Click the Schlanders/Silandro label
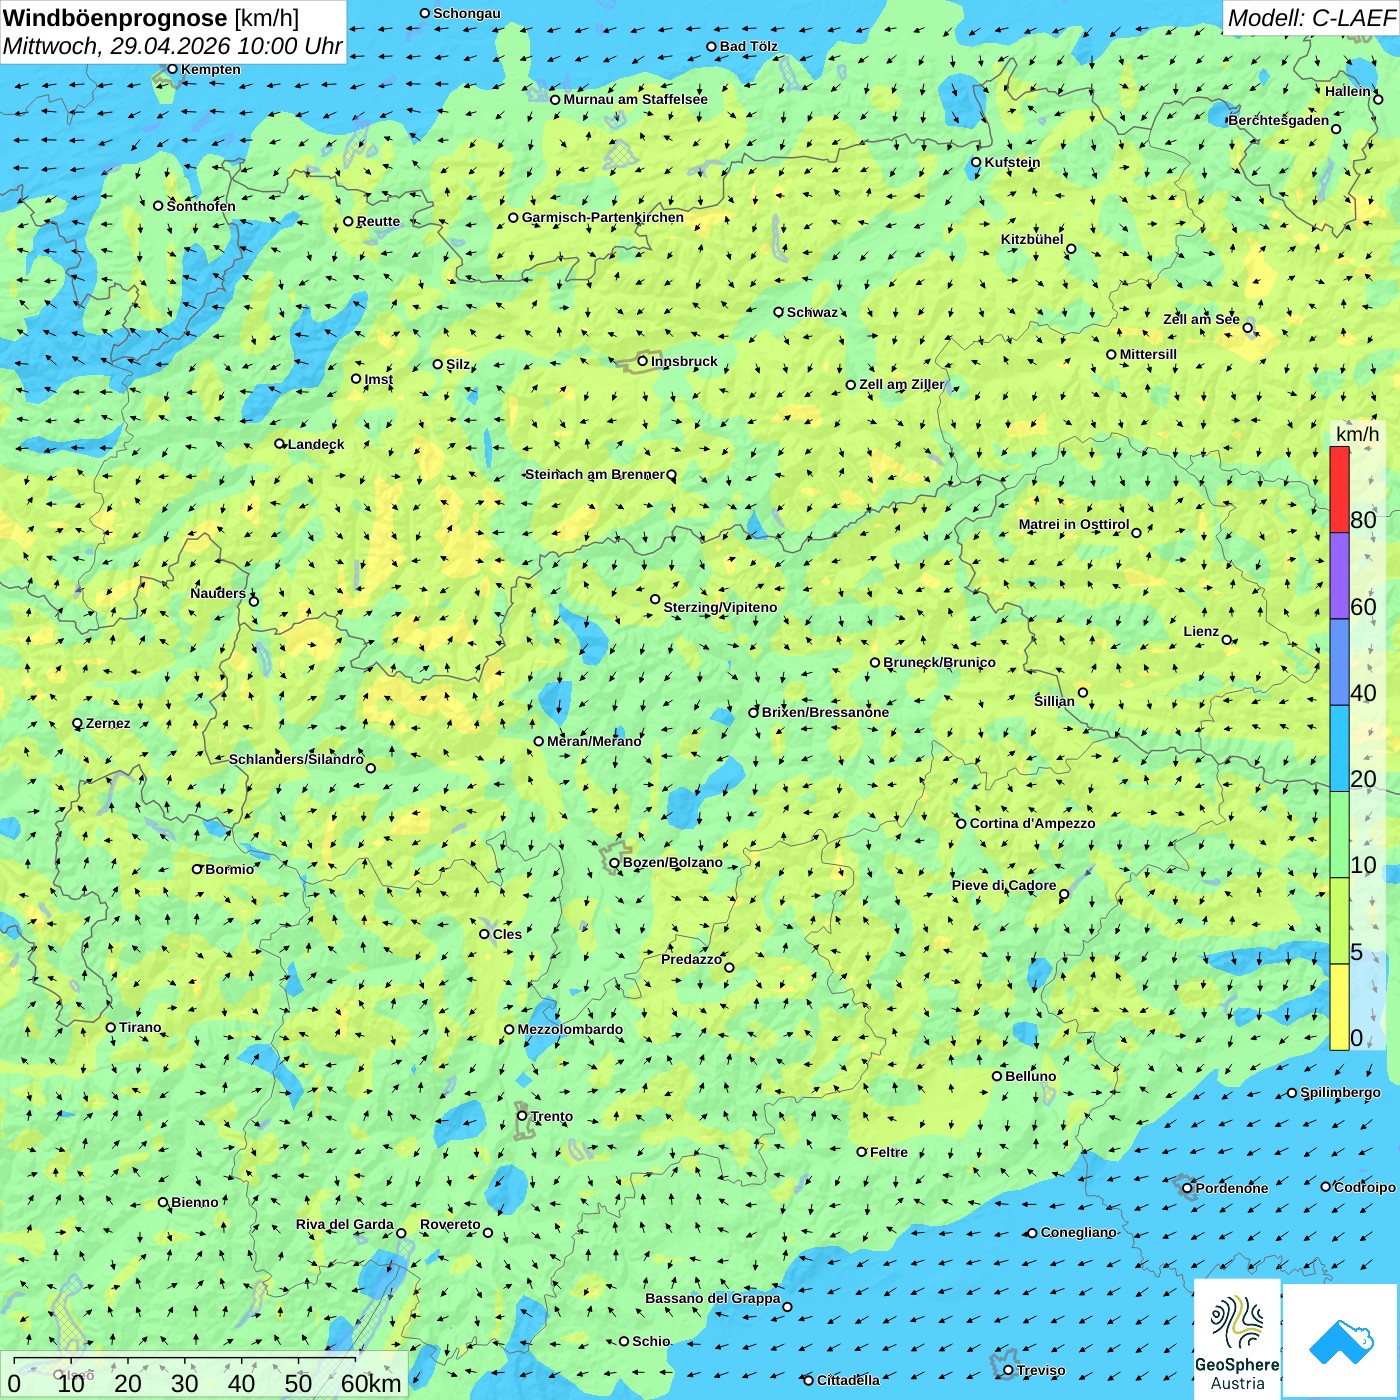This screenshot has height=1400, width=1400. [x=296, y=759]
